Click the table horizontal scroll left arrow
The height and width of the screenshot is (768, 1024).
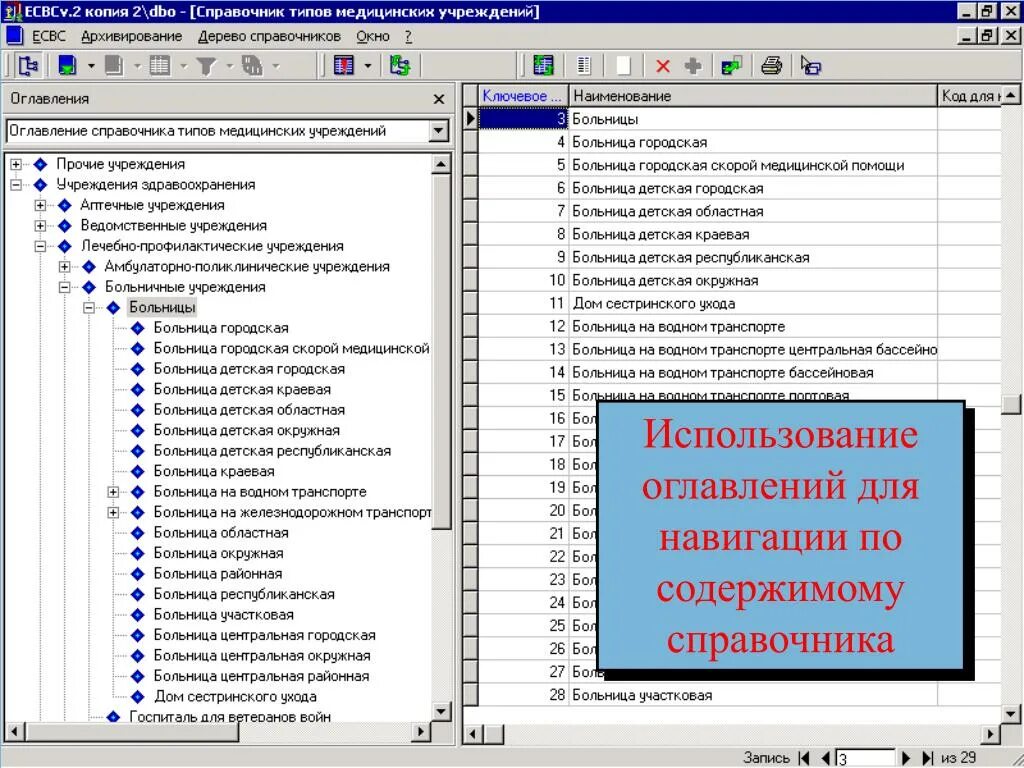pyautogui.click(x=473, y=735)
